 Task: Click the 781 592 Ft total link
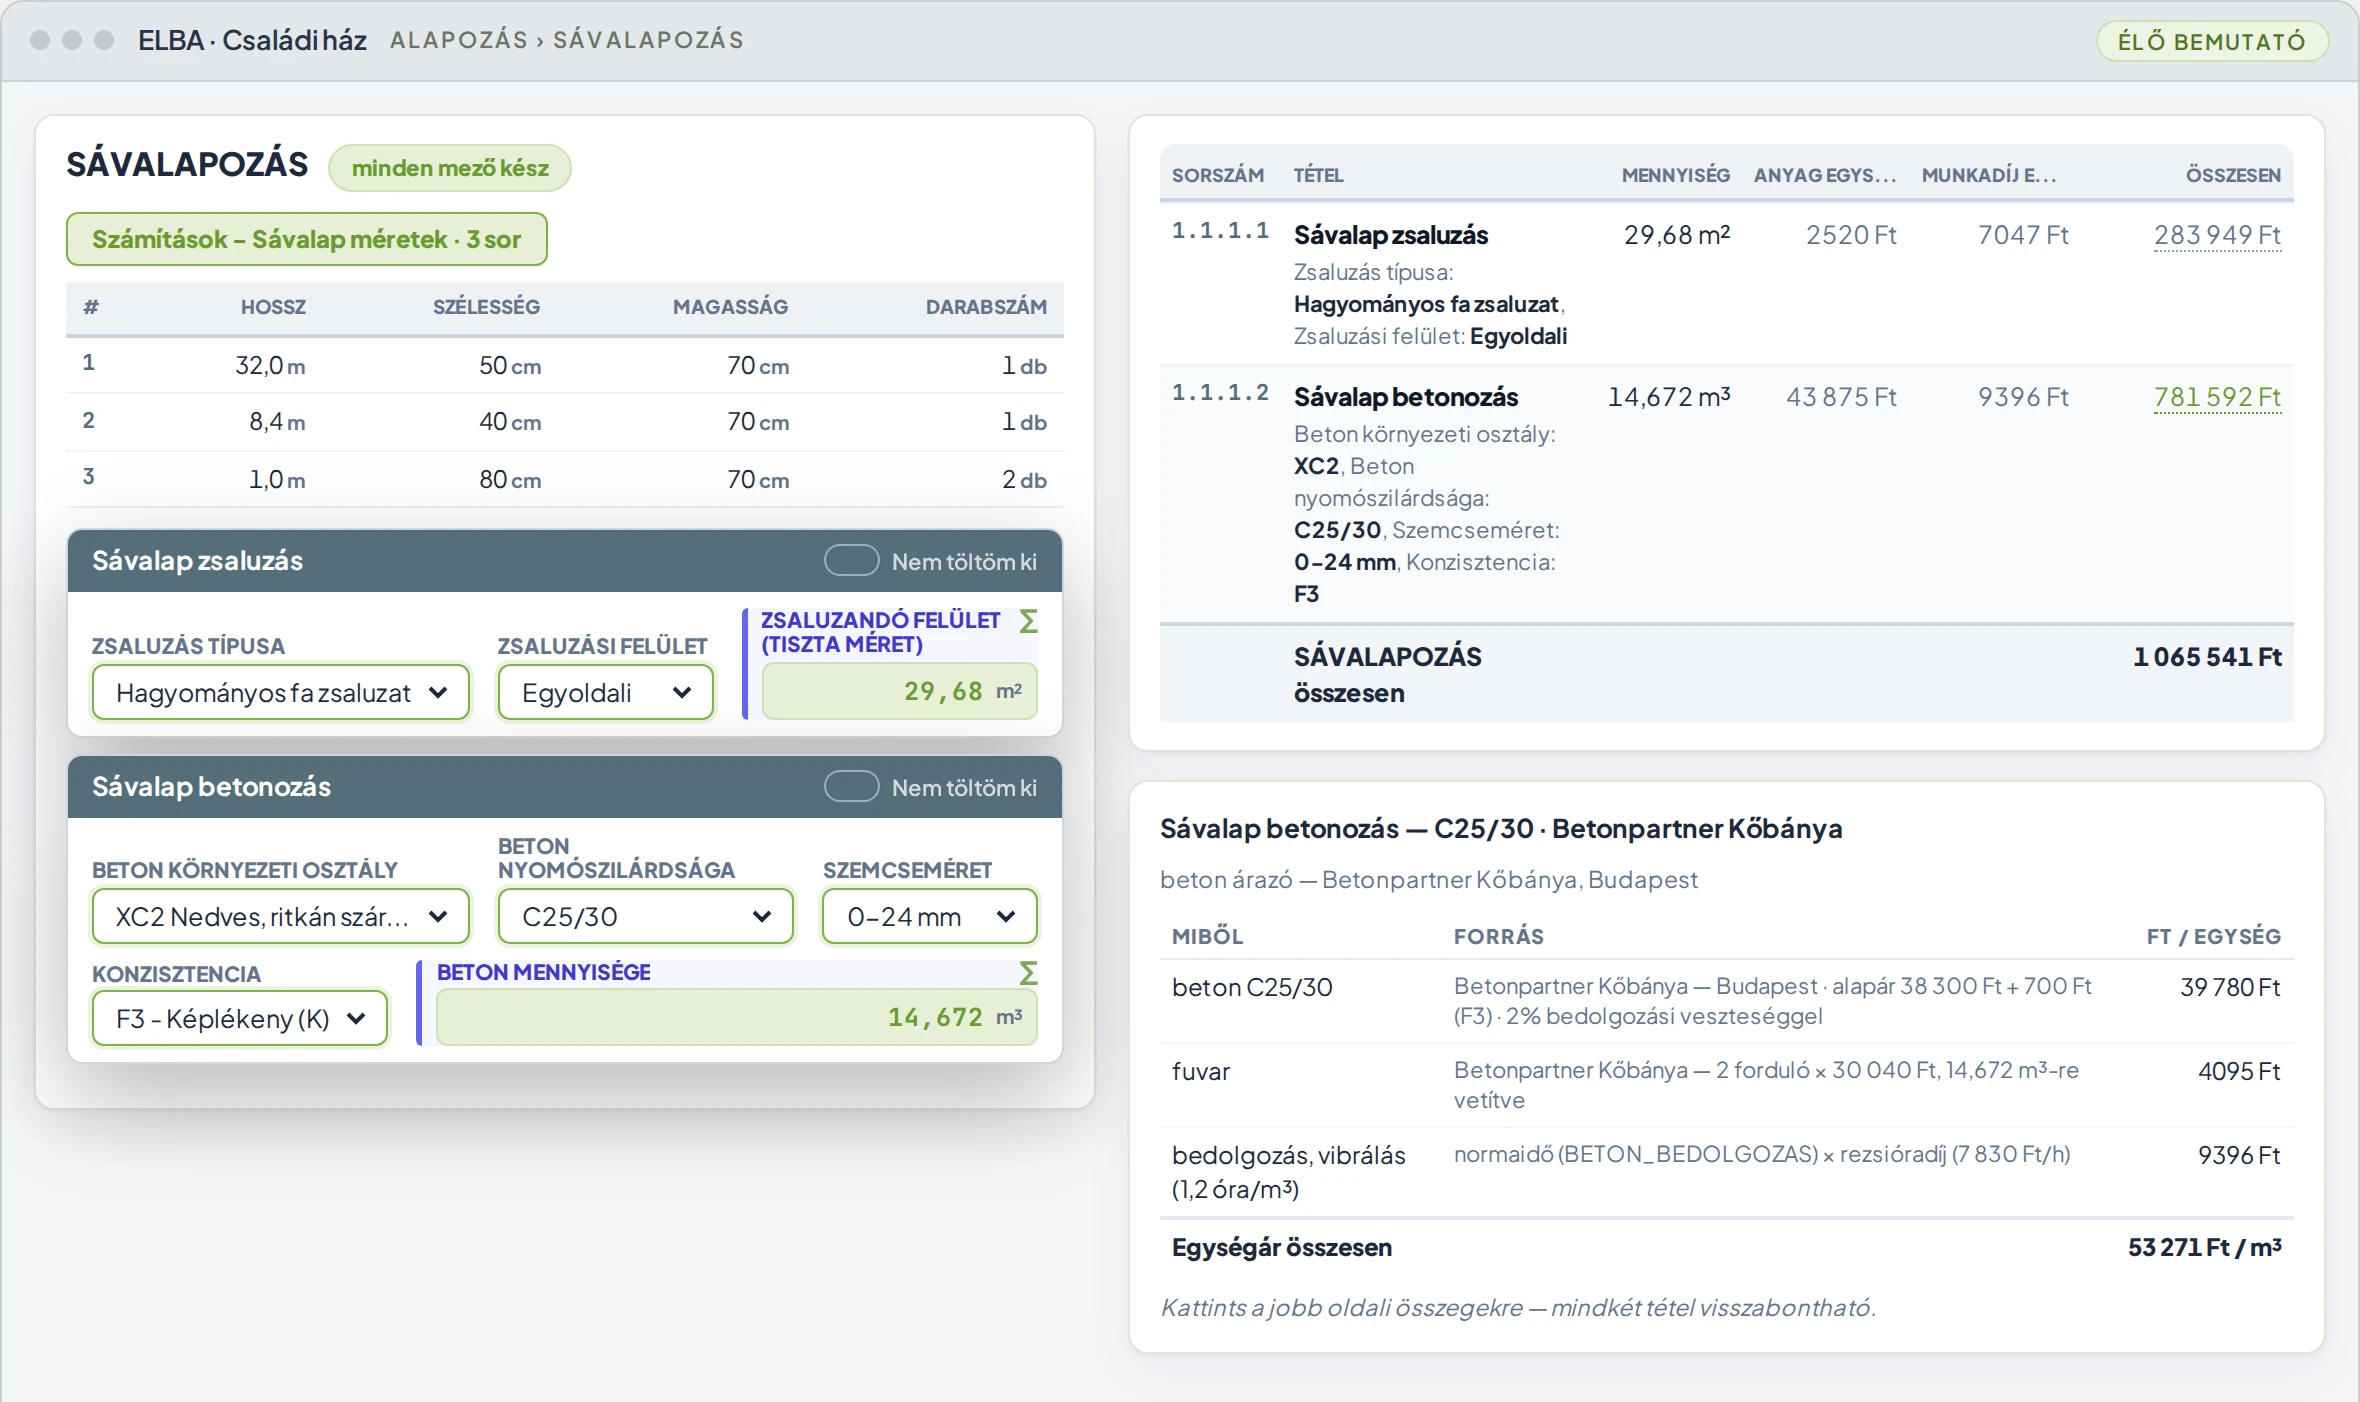point(2217,397)
